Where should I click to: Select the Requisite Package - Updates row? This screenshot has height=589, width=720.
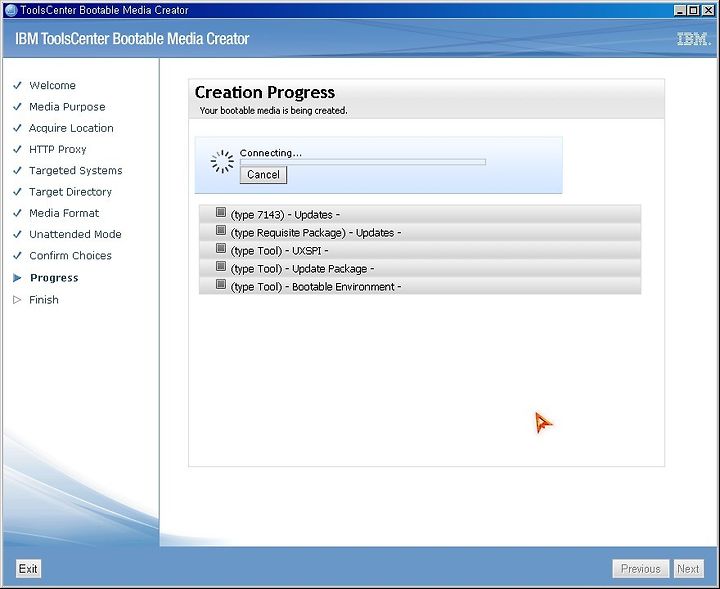[x=420, y=232]
